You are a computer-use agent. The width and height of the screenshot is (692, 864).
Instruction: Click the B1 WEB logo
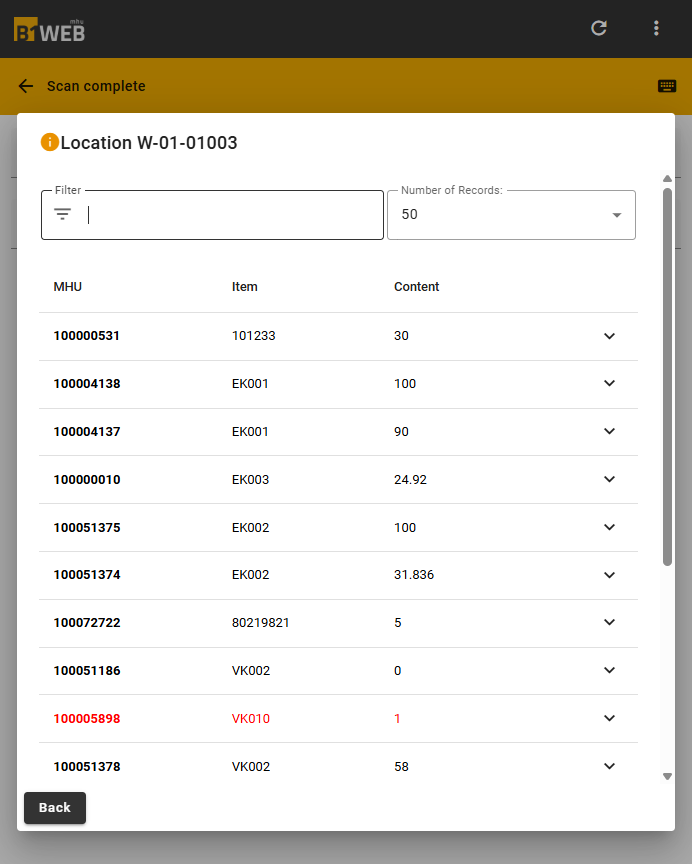click(50, 30)
